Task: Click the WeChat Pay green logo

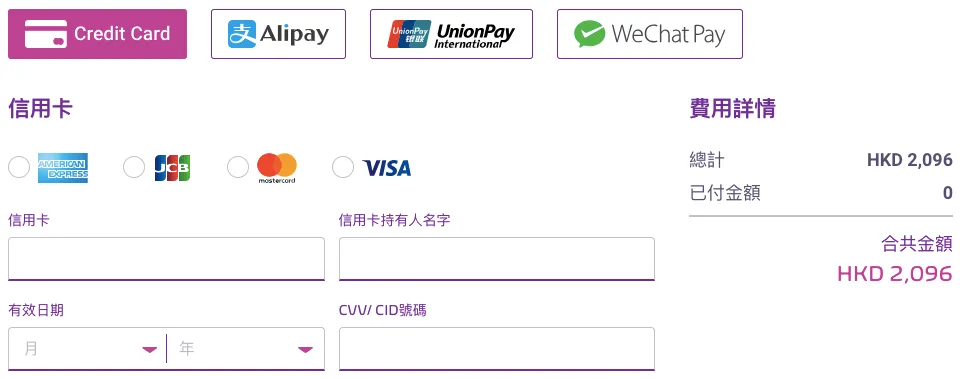Action: pos(590,34)
